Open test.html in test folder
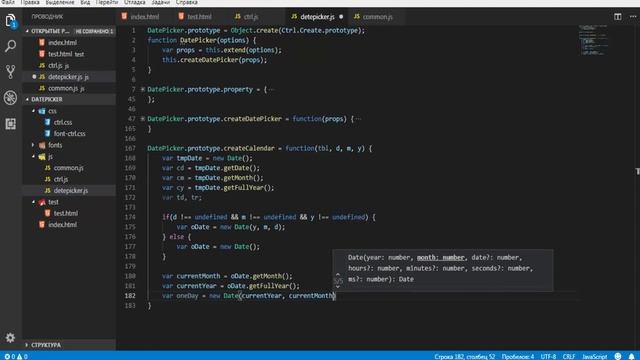640x360 pixels. click(69, 213)
